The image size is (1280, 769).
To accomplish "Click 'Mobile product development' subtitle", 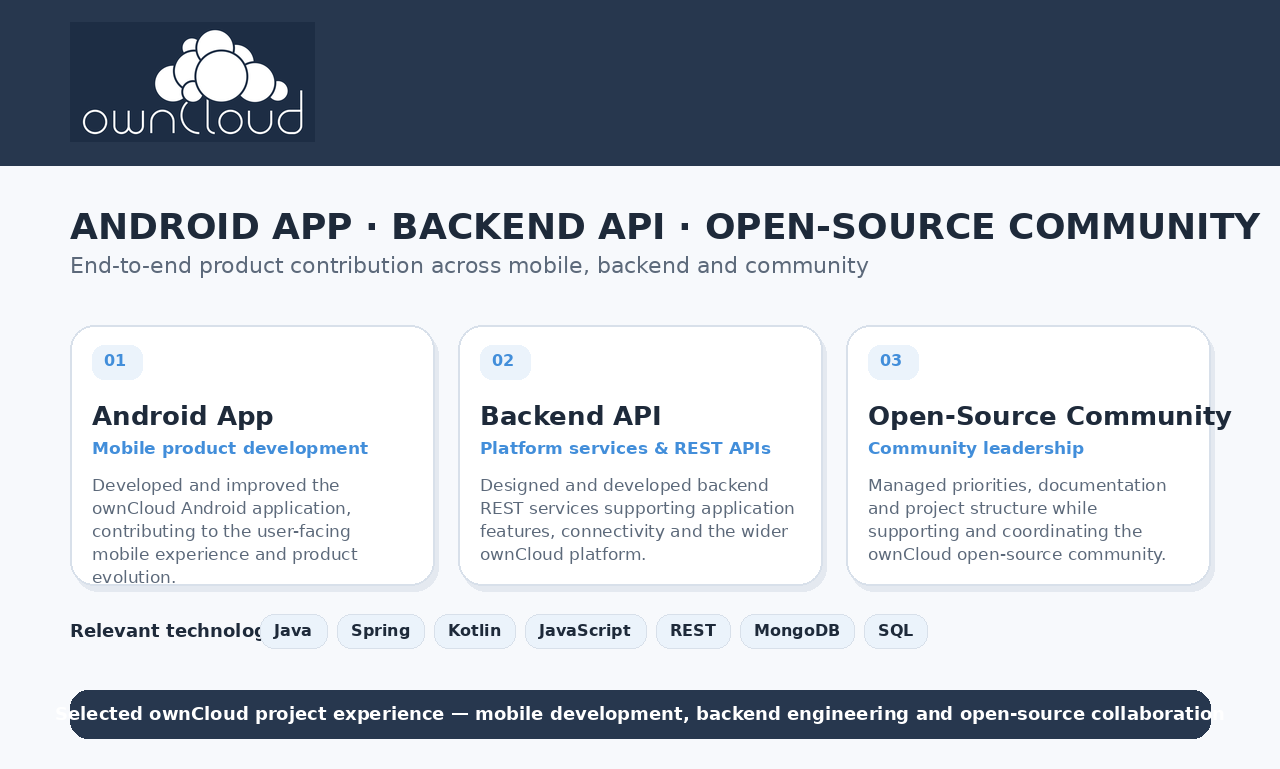I will pos(230,448).
